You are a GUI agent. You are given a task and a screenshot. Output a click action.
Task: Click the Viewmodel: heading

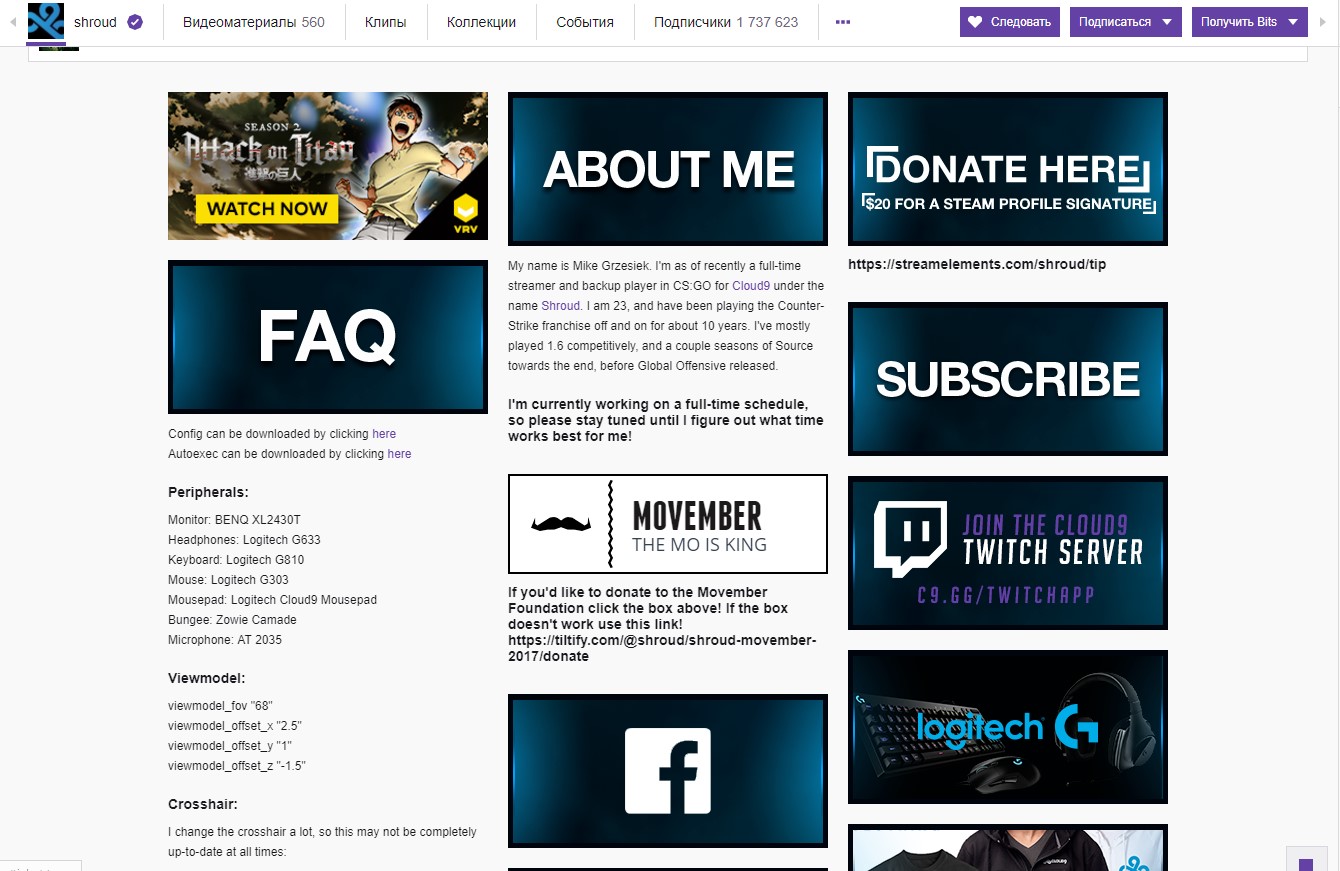(206, 678)
